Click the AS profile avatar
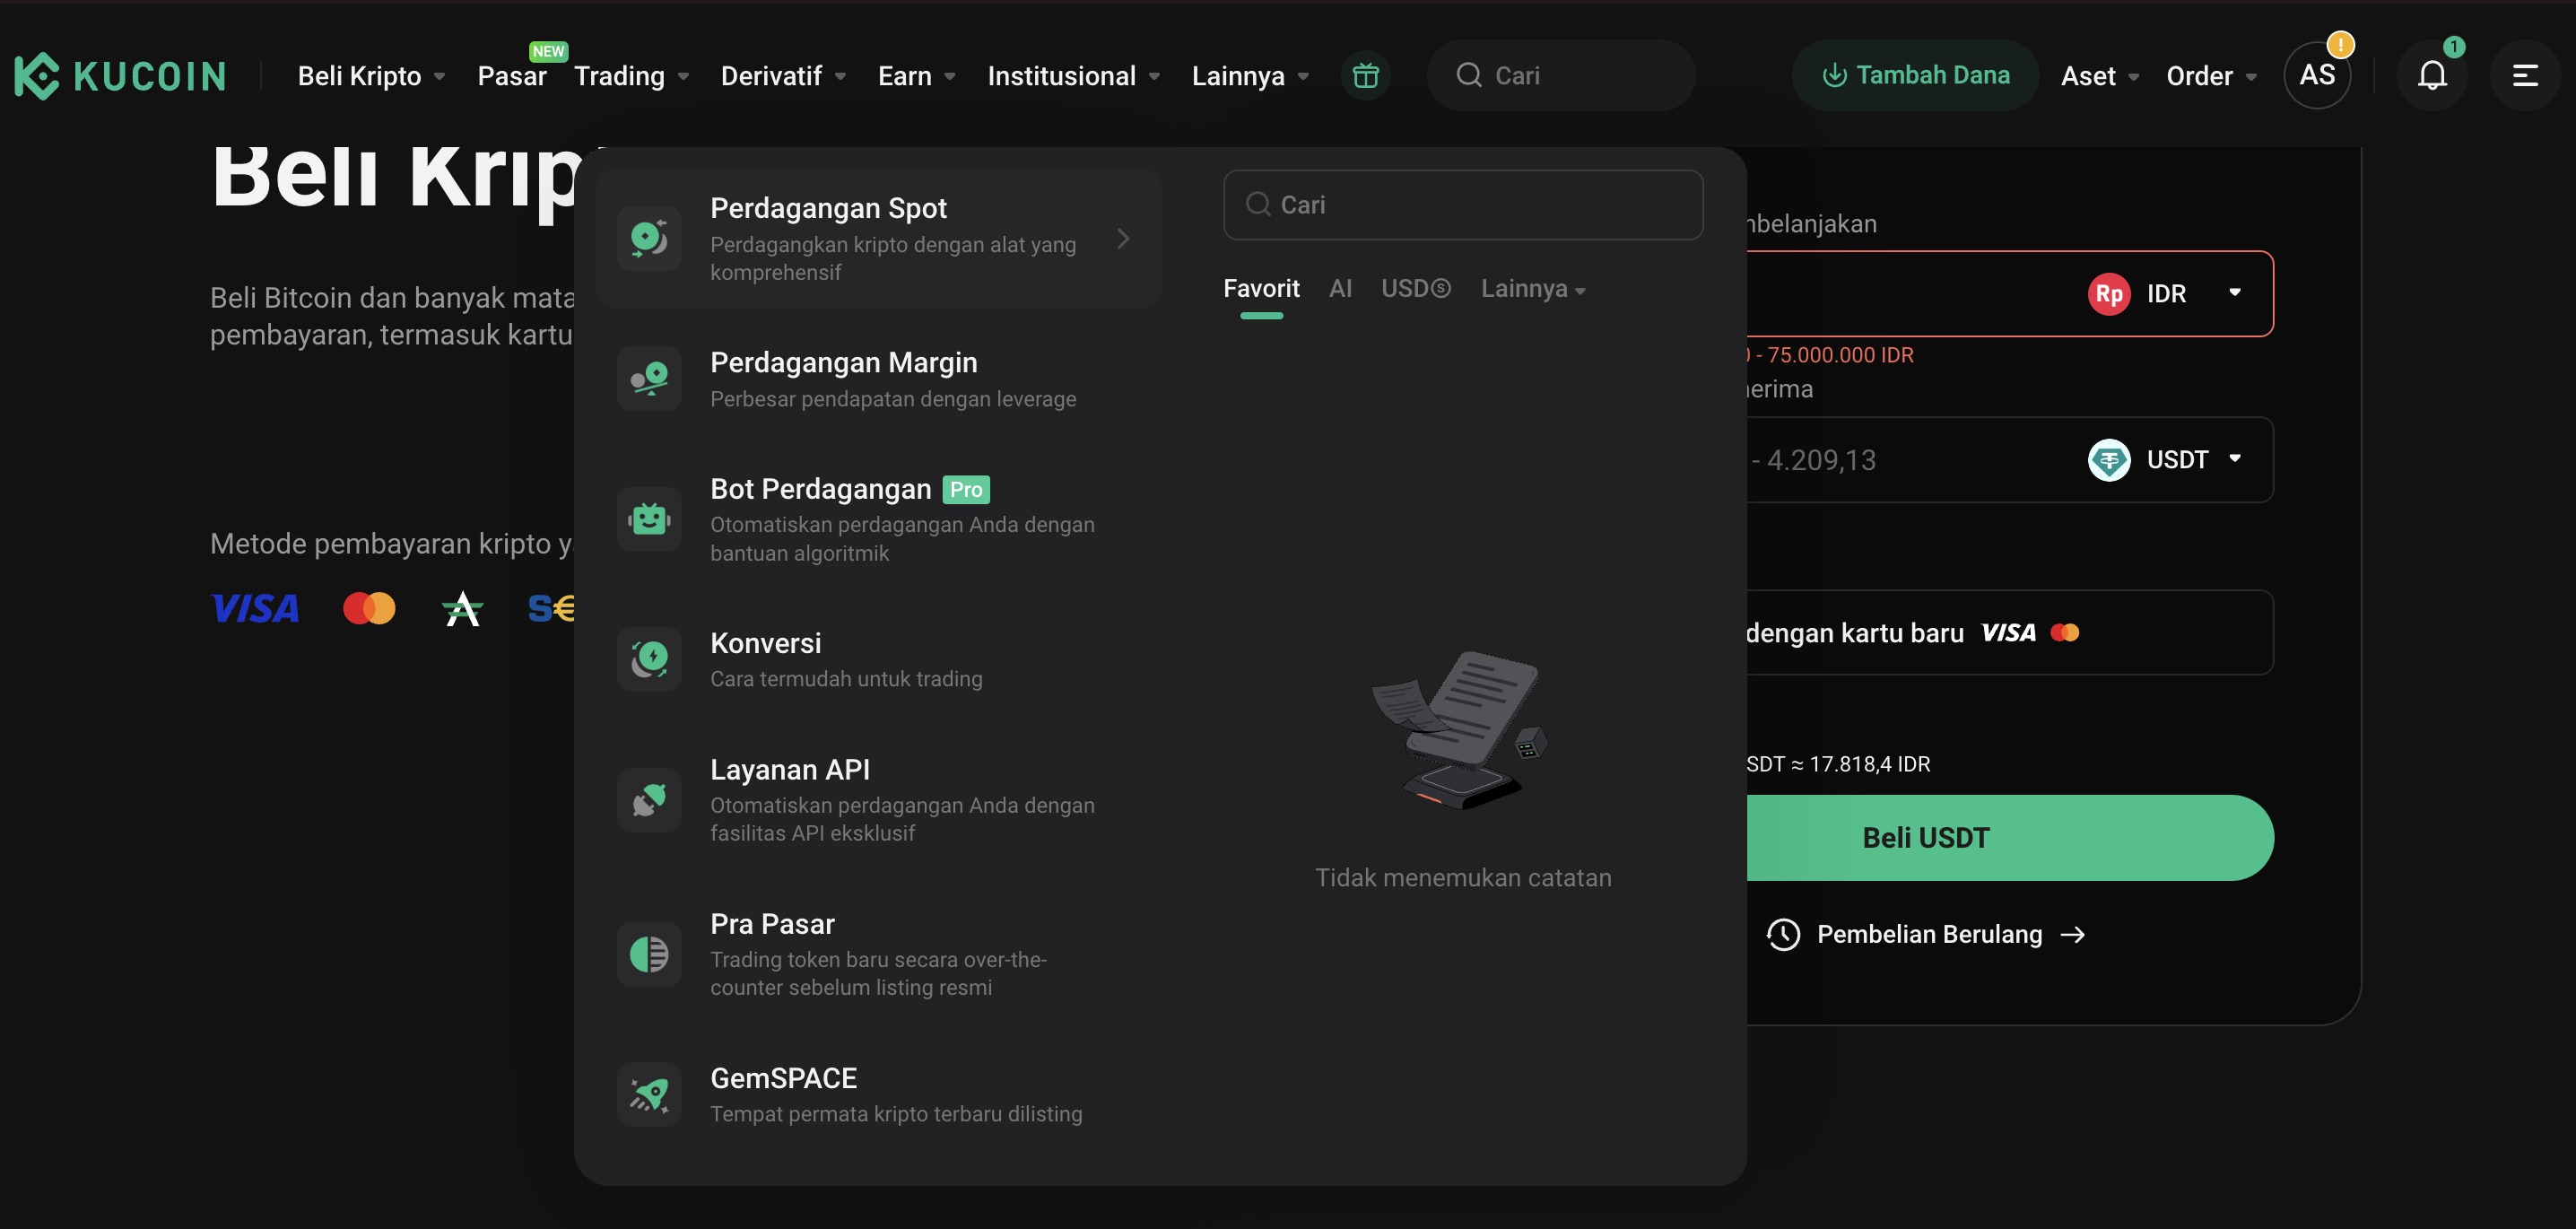The width and height of the screenshot is (2576, 1229). 2318,75
